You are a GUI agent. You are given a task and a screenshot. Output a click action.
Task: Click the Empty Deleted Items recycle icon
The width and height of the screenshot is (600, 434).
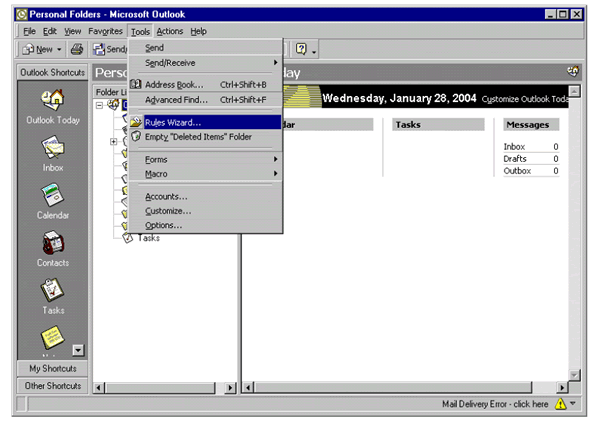click(136, 136)
